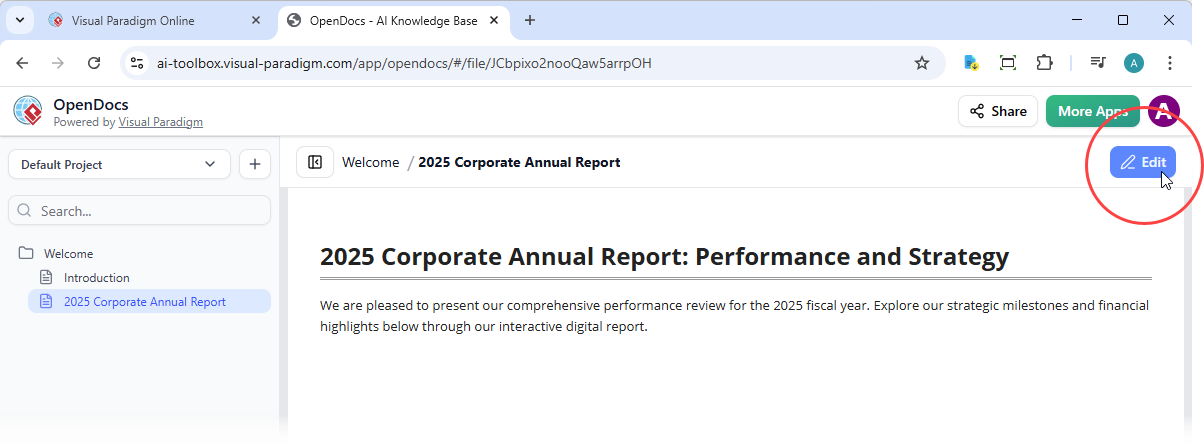This screenshot has width=1204, height=444.
Task: Click the Edit button
Action: point(1142,162)
